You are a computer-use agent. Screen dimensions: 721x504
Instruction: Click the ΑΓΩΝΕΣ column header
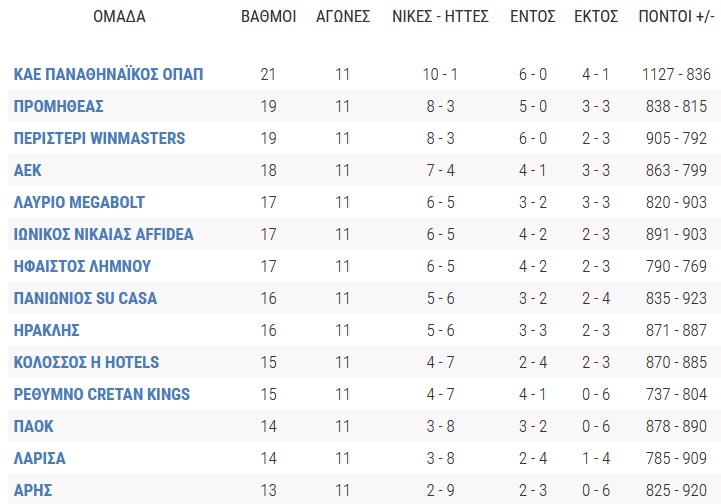(343, 17)
